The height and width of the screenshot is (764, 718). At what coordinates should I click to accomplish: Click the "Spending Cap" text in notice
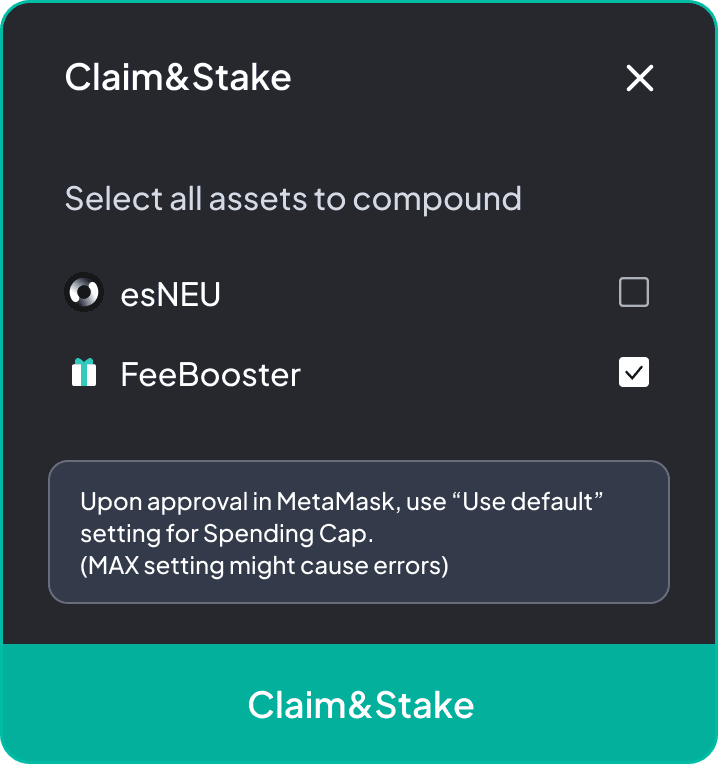[x=288, y=534]
